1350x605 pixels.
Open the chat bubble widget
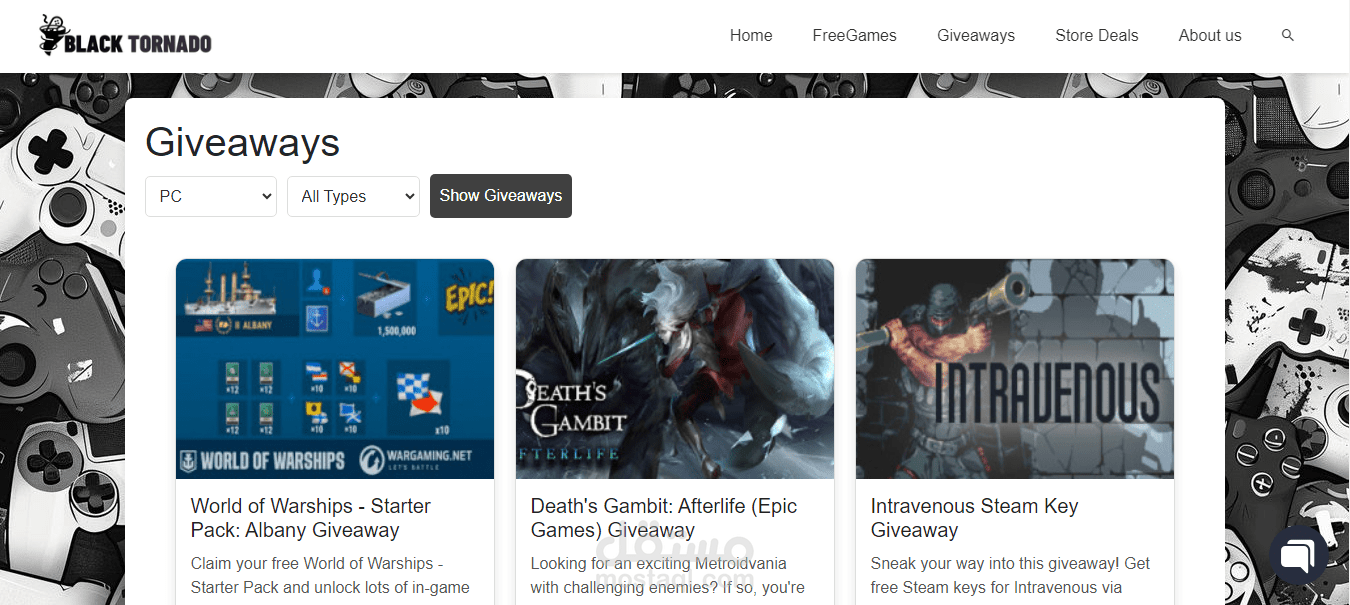(x=1298, y=555)
